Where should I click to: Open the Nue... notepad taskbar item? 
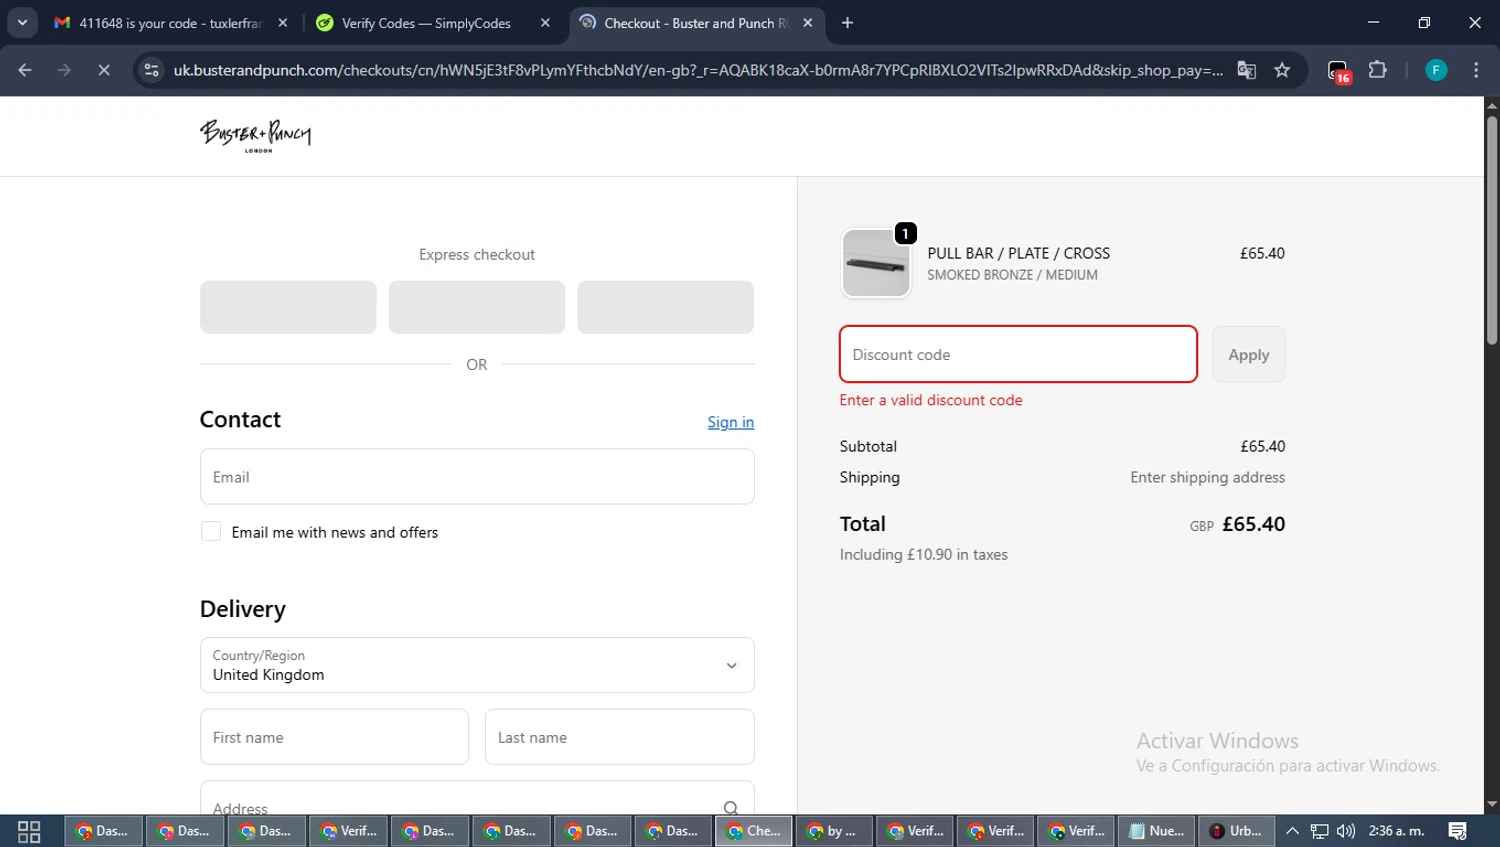(x=1156, y=831)
